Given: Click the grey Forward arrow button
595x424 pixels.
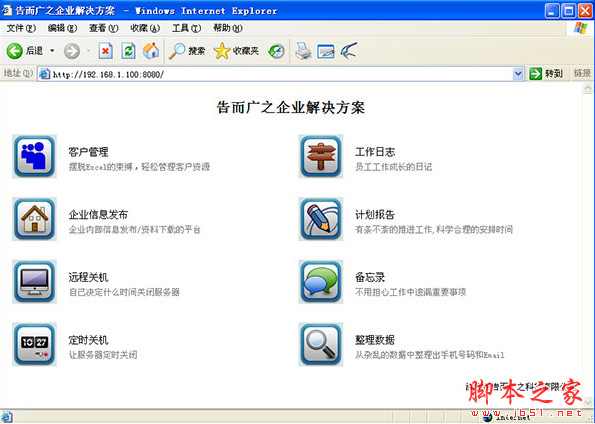Looking at the screenshot, I should (72, 51).
